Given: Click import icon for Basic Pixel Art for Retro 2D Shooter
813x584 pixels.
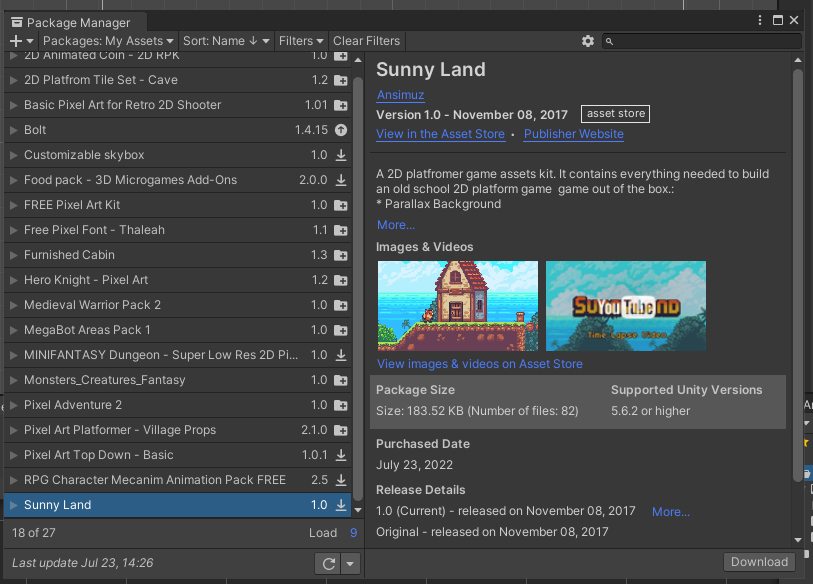Looking at the screenshot, I should click(341, 105).
